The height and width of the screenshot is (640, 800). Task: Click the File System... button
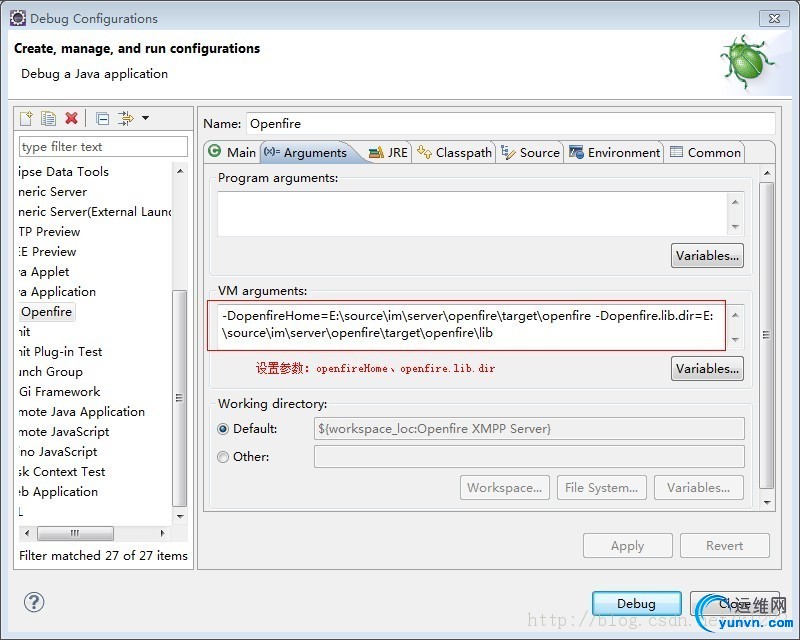click(x=602, y=488)
